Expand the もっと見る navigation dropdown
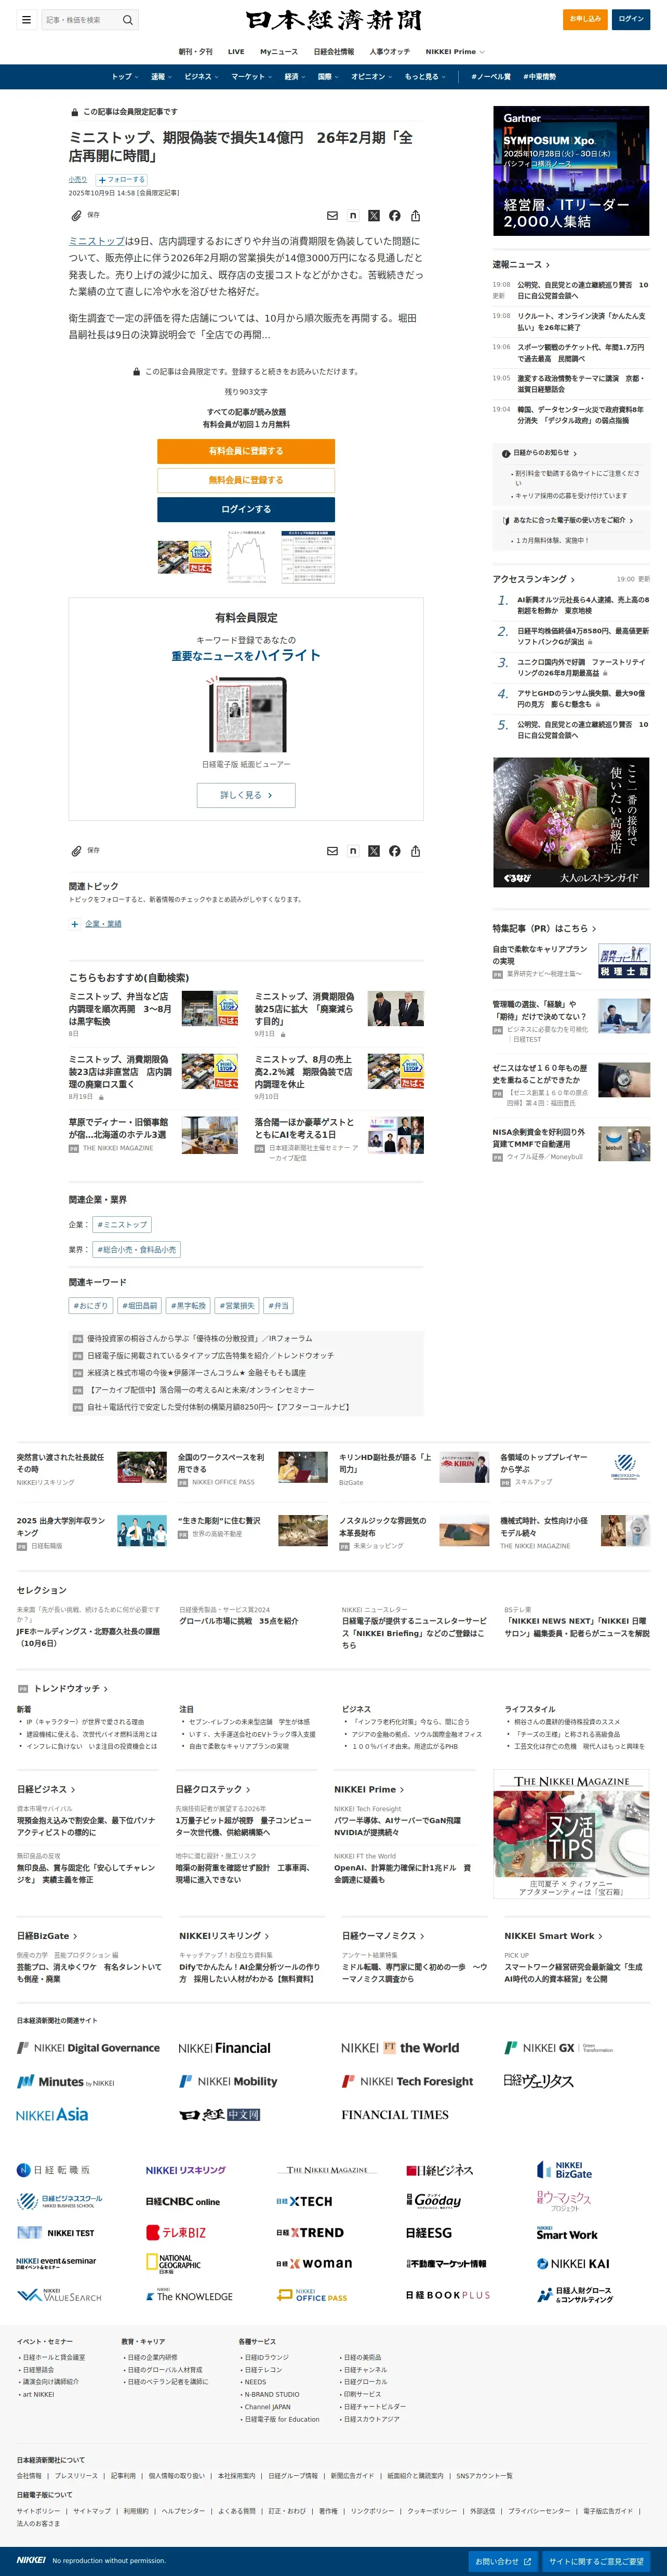The height and width of the screenshot is (2576, 667). pyautogui.click(x=425, y=77)
